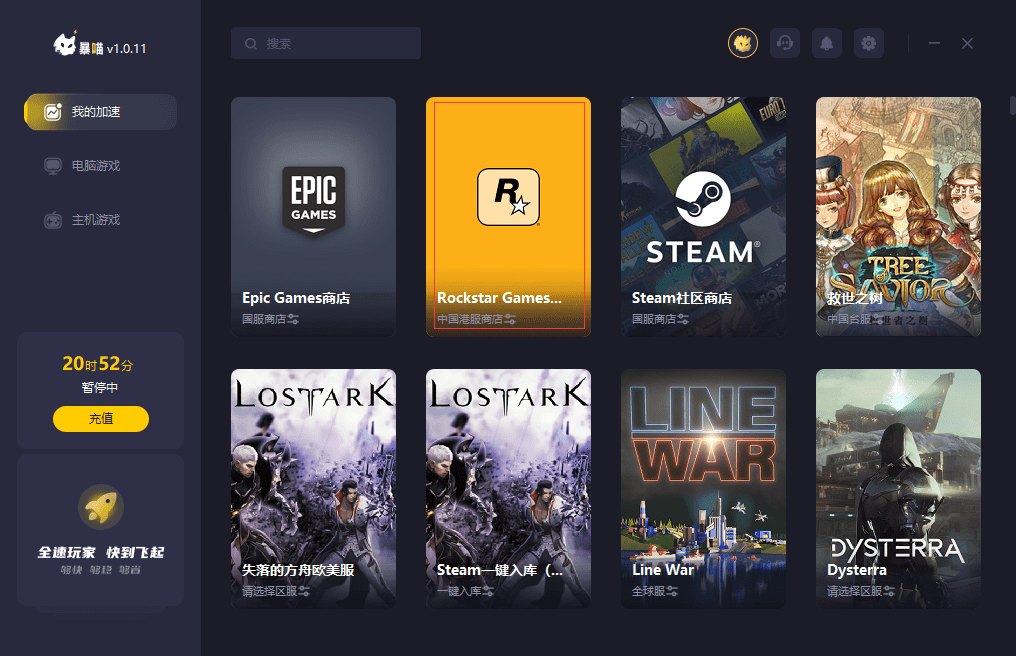
Task: Click the Steam社区商店 title text
Action: (x=682, y=298)
